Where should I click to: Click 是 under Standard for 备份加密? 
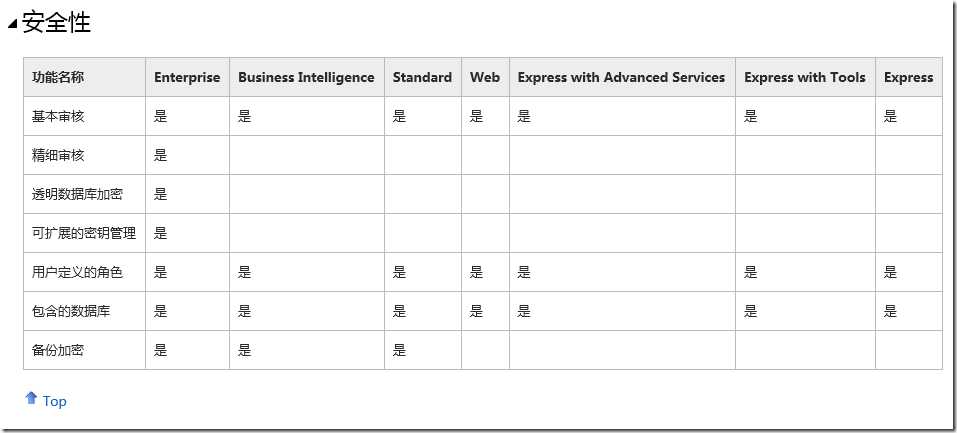399,350
